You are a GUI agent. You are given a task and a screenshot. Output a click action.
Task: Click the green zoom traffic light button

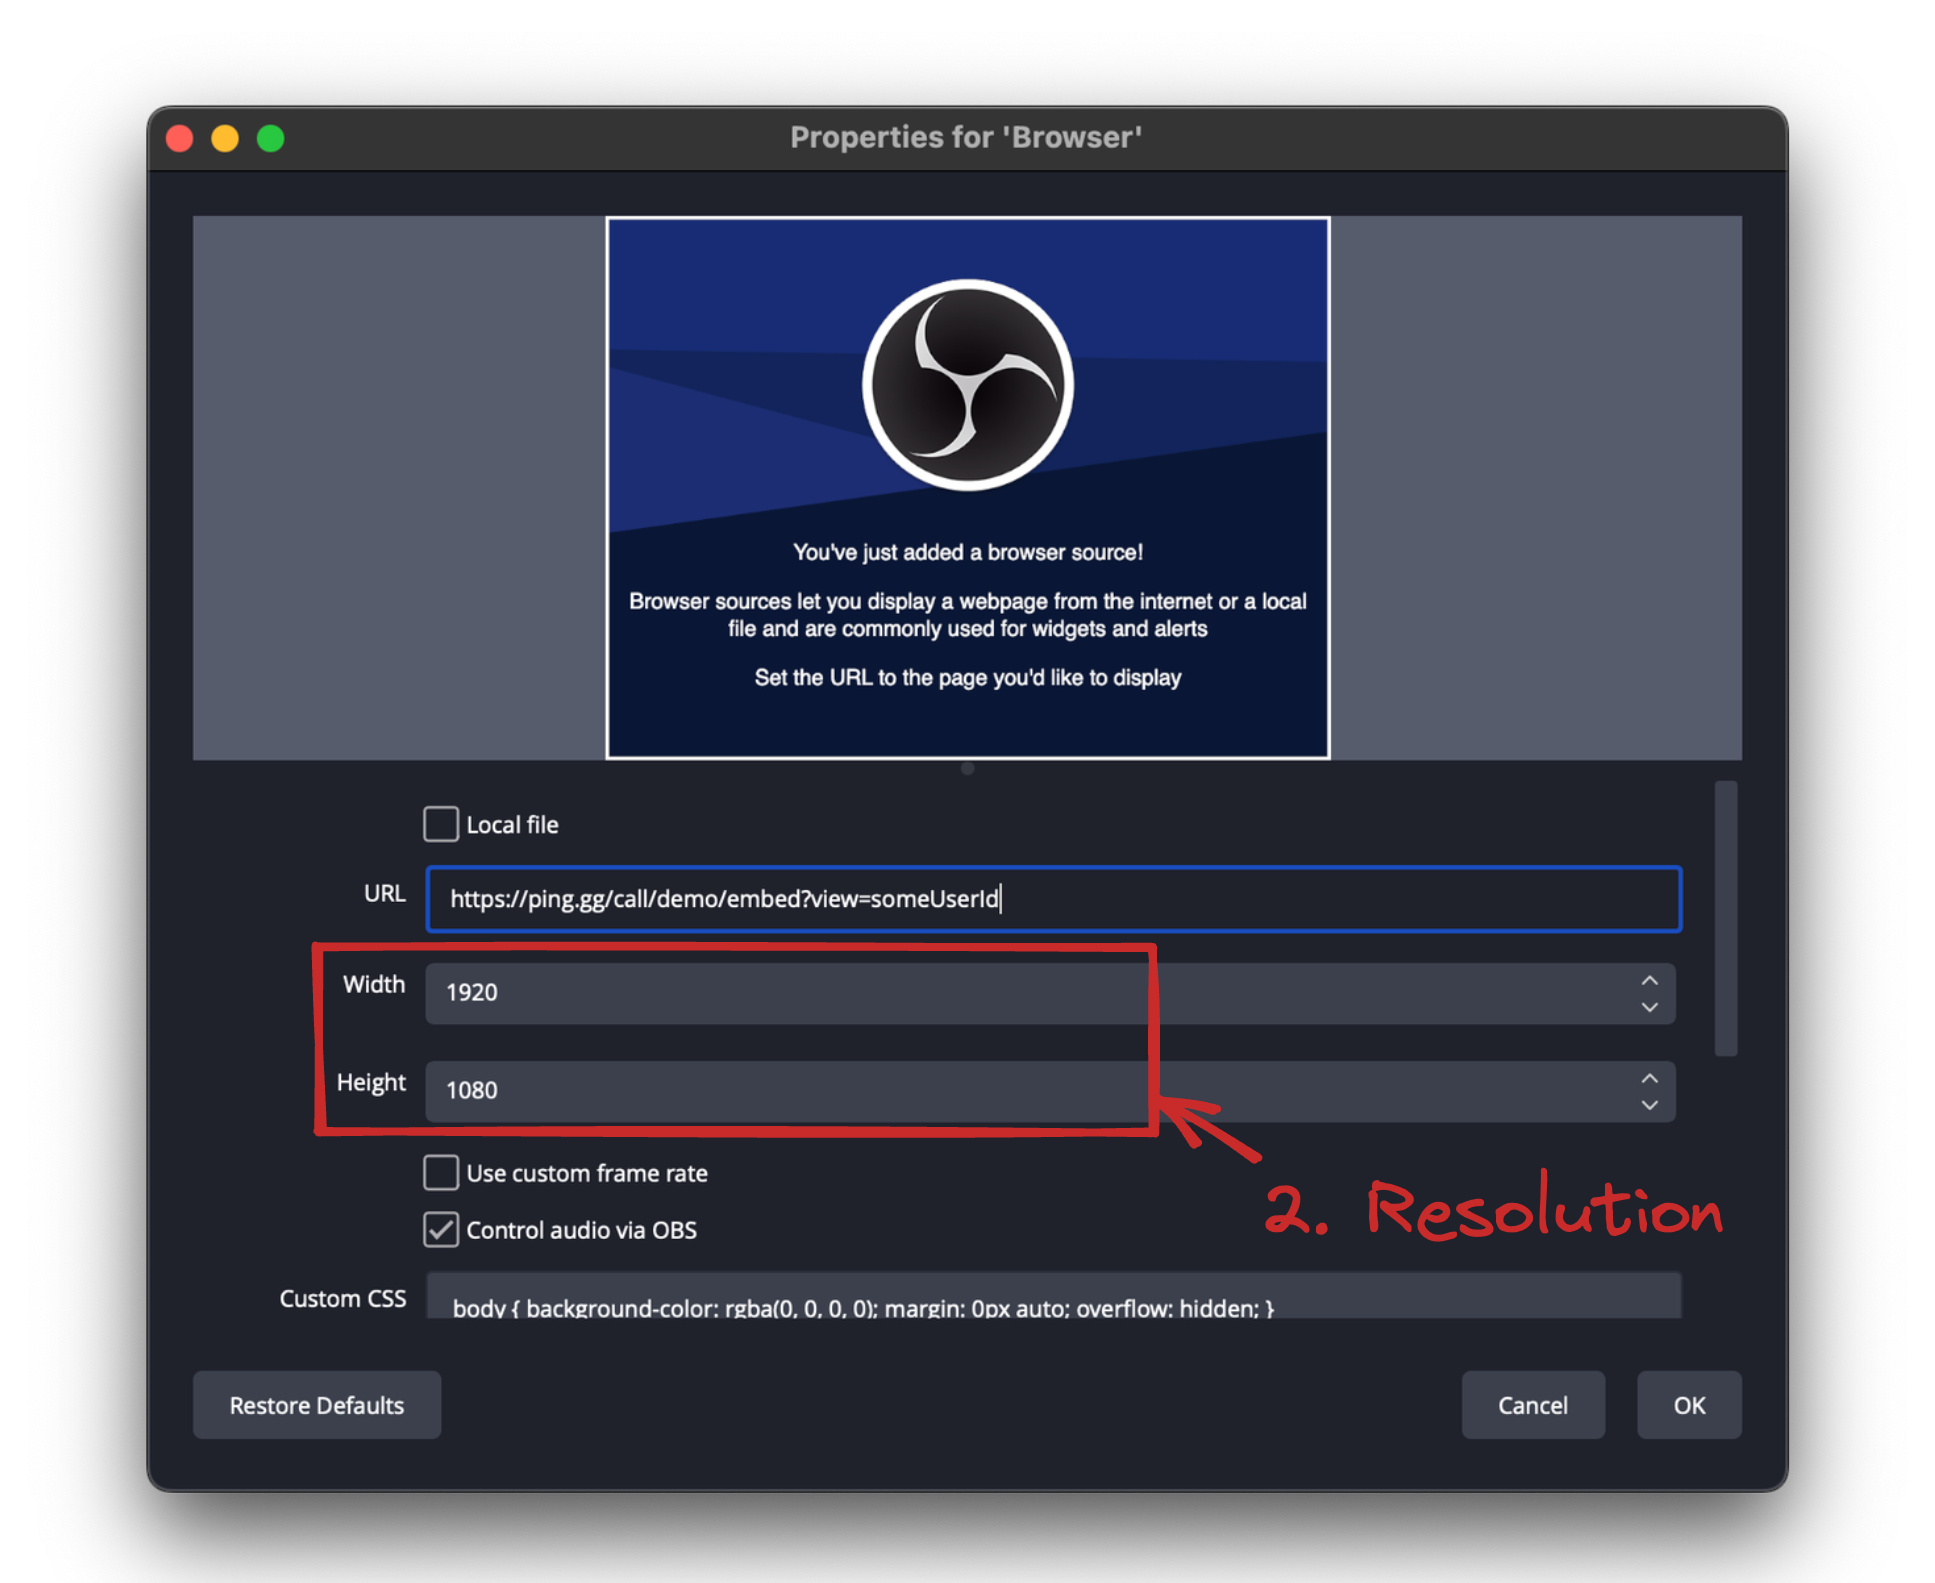click(x=270, y=137)
